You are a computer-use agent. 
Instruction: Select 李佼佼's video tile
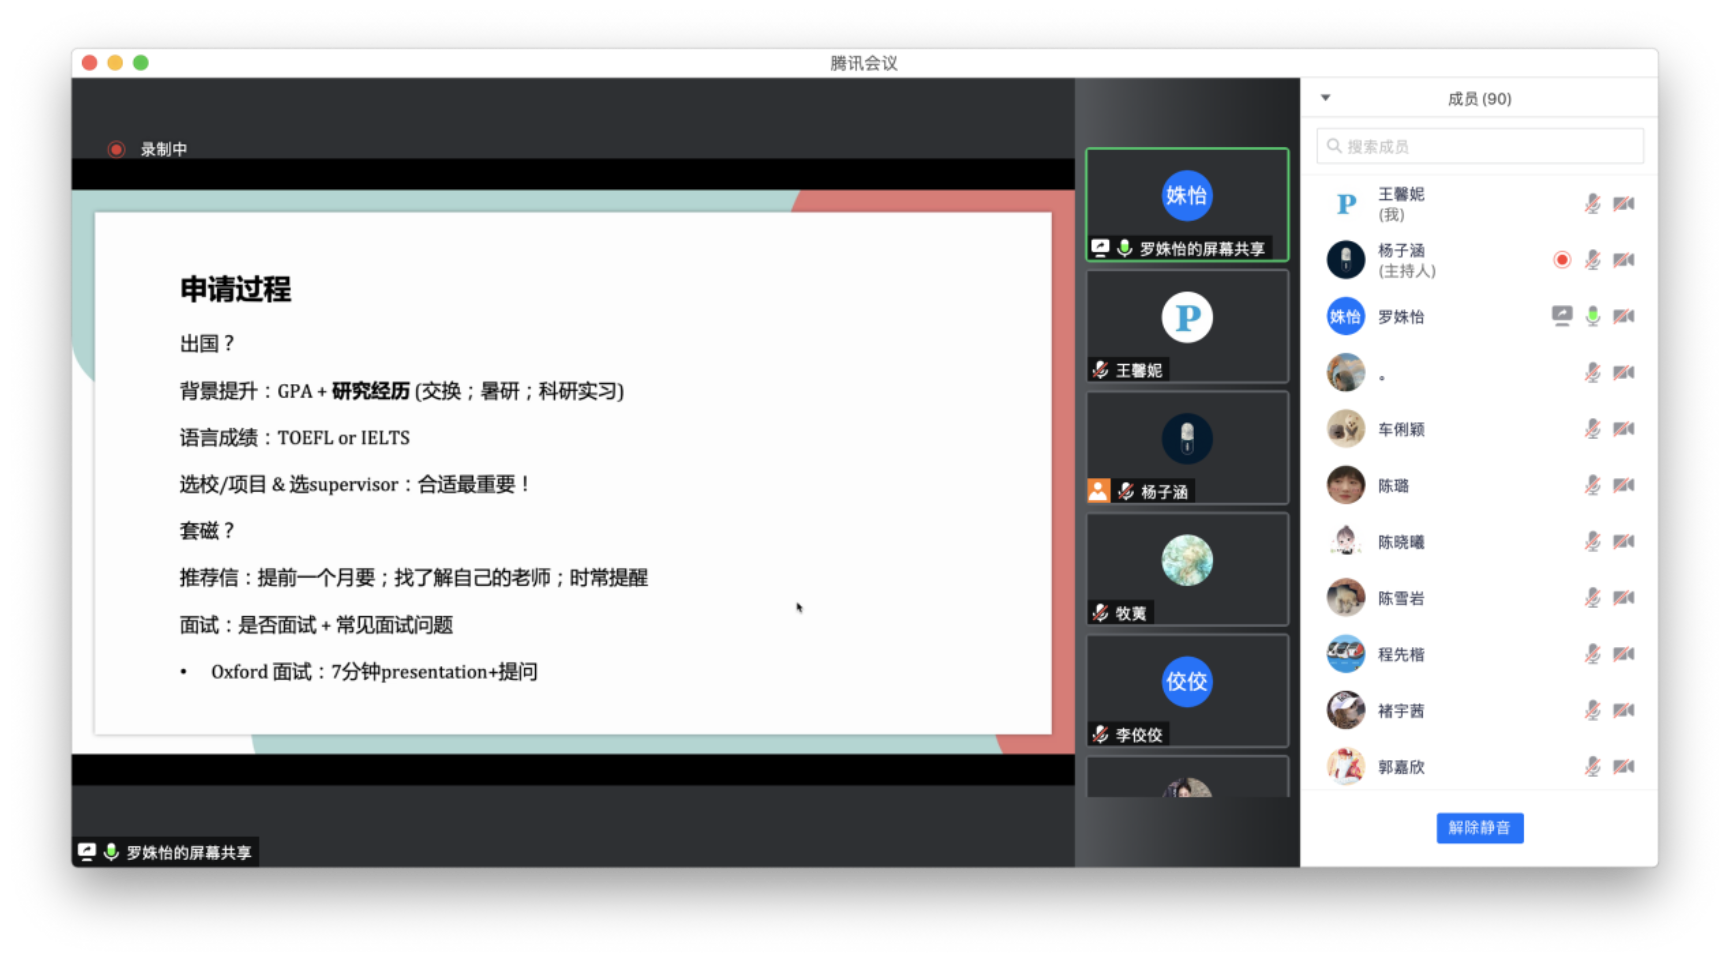pyautogui.click(x=1187, y=690)
